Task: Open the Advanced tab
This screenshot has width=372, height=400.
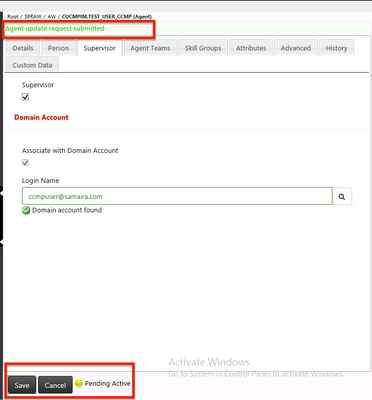Action: click(296, 48)
